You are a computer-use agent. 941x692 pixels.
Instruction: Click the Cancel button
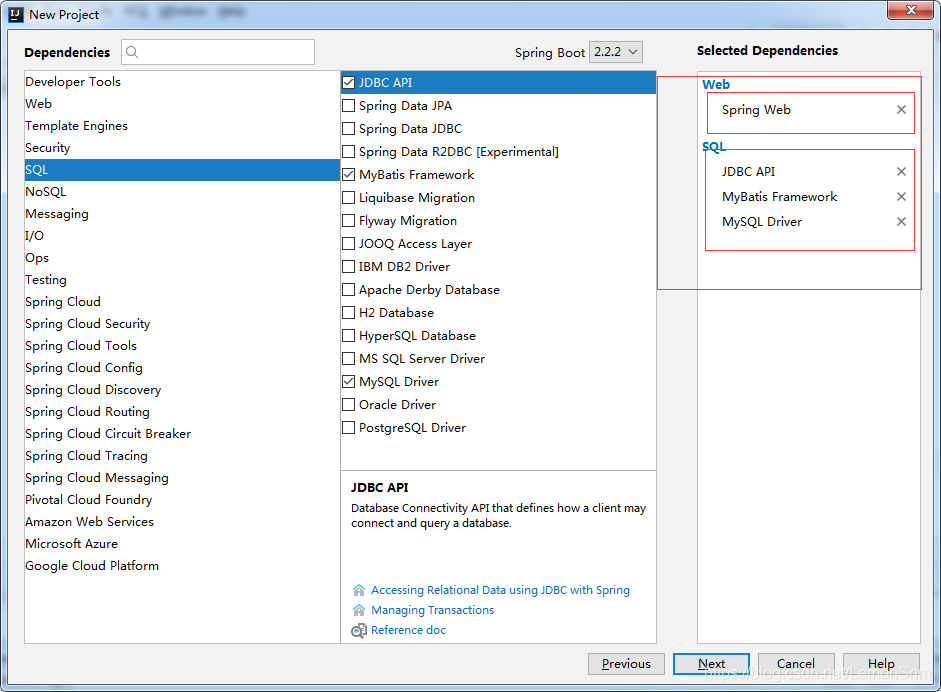tap(796, 664)
